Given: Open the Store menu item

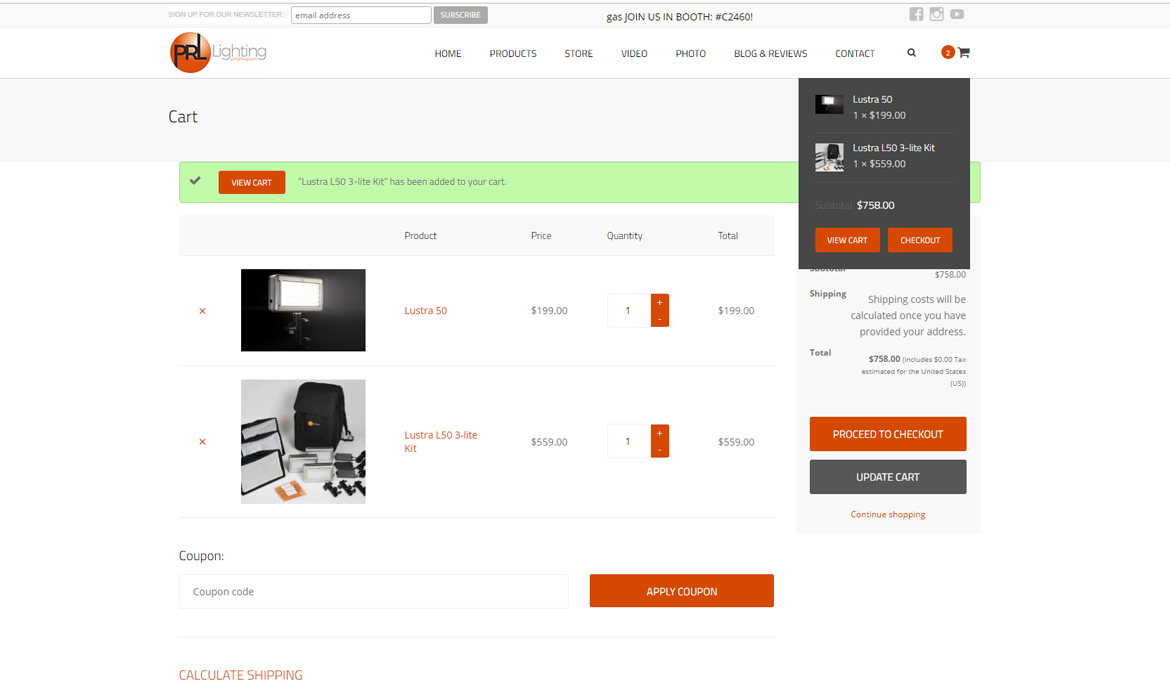Looking at the screenshot, I should 578,54.
